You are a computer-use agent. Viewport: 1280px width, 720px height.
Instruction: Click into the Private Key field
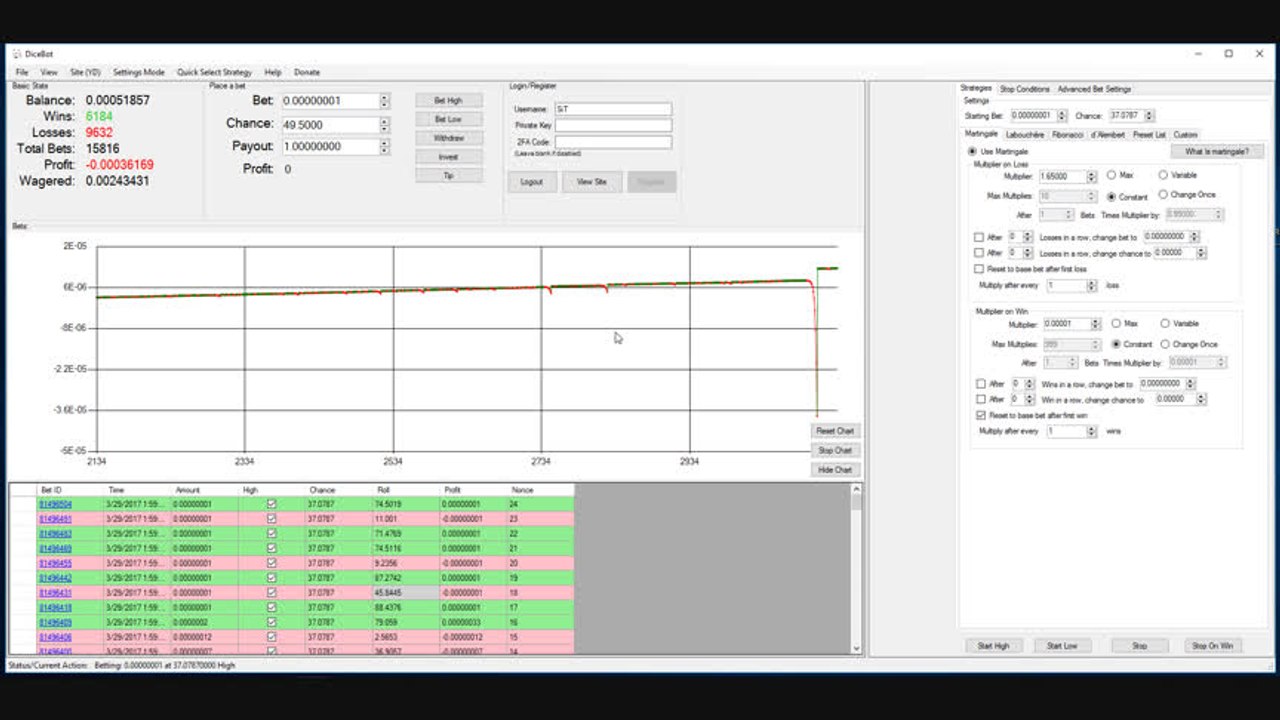tap(613, 125)
